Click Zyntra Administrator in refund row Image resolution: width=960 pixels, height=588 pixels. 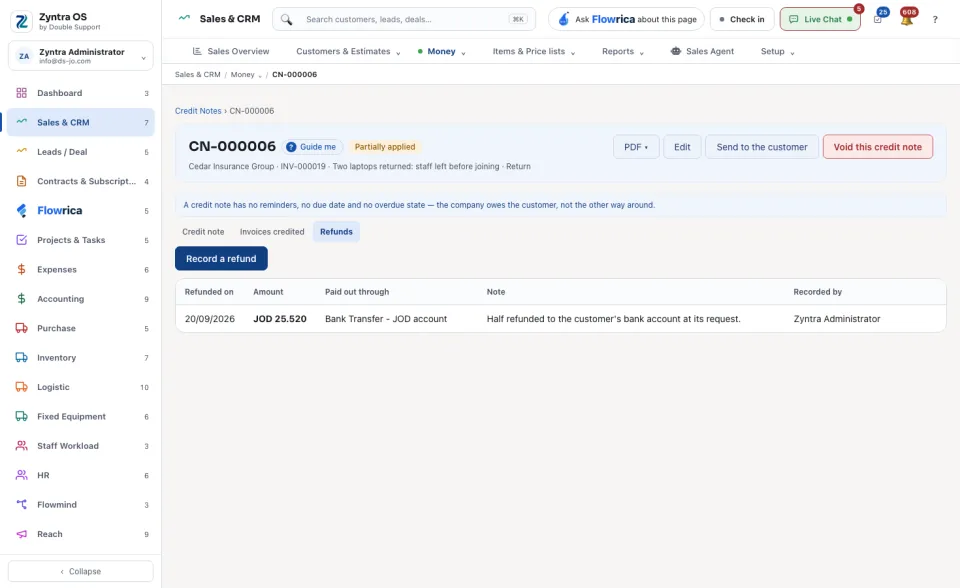click(x=837, y=318)
